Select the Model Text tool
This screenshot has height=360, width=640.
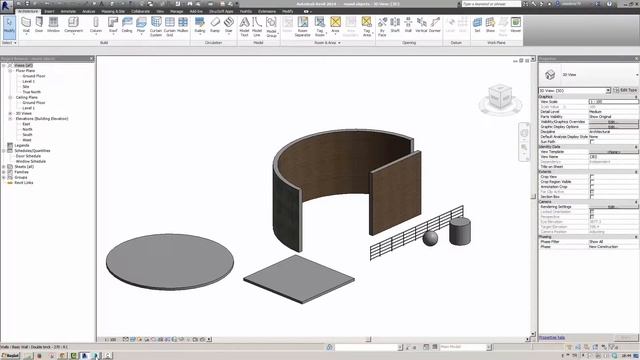(x=244, y=27)
